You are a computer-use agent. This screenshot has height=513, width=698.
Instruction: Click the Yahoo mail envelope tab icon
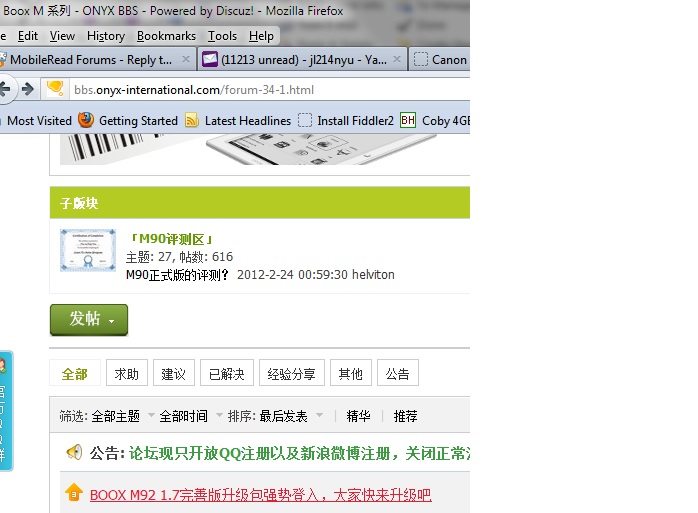coord(210,59)
